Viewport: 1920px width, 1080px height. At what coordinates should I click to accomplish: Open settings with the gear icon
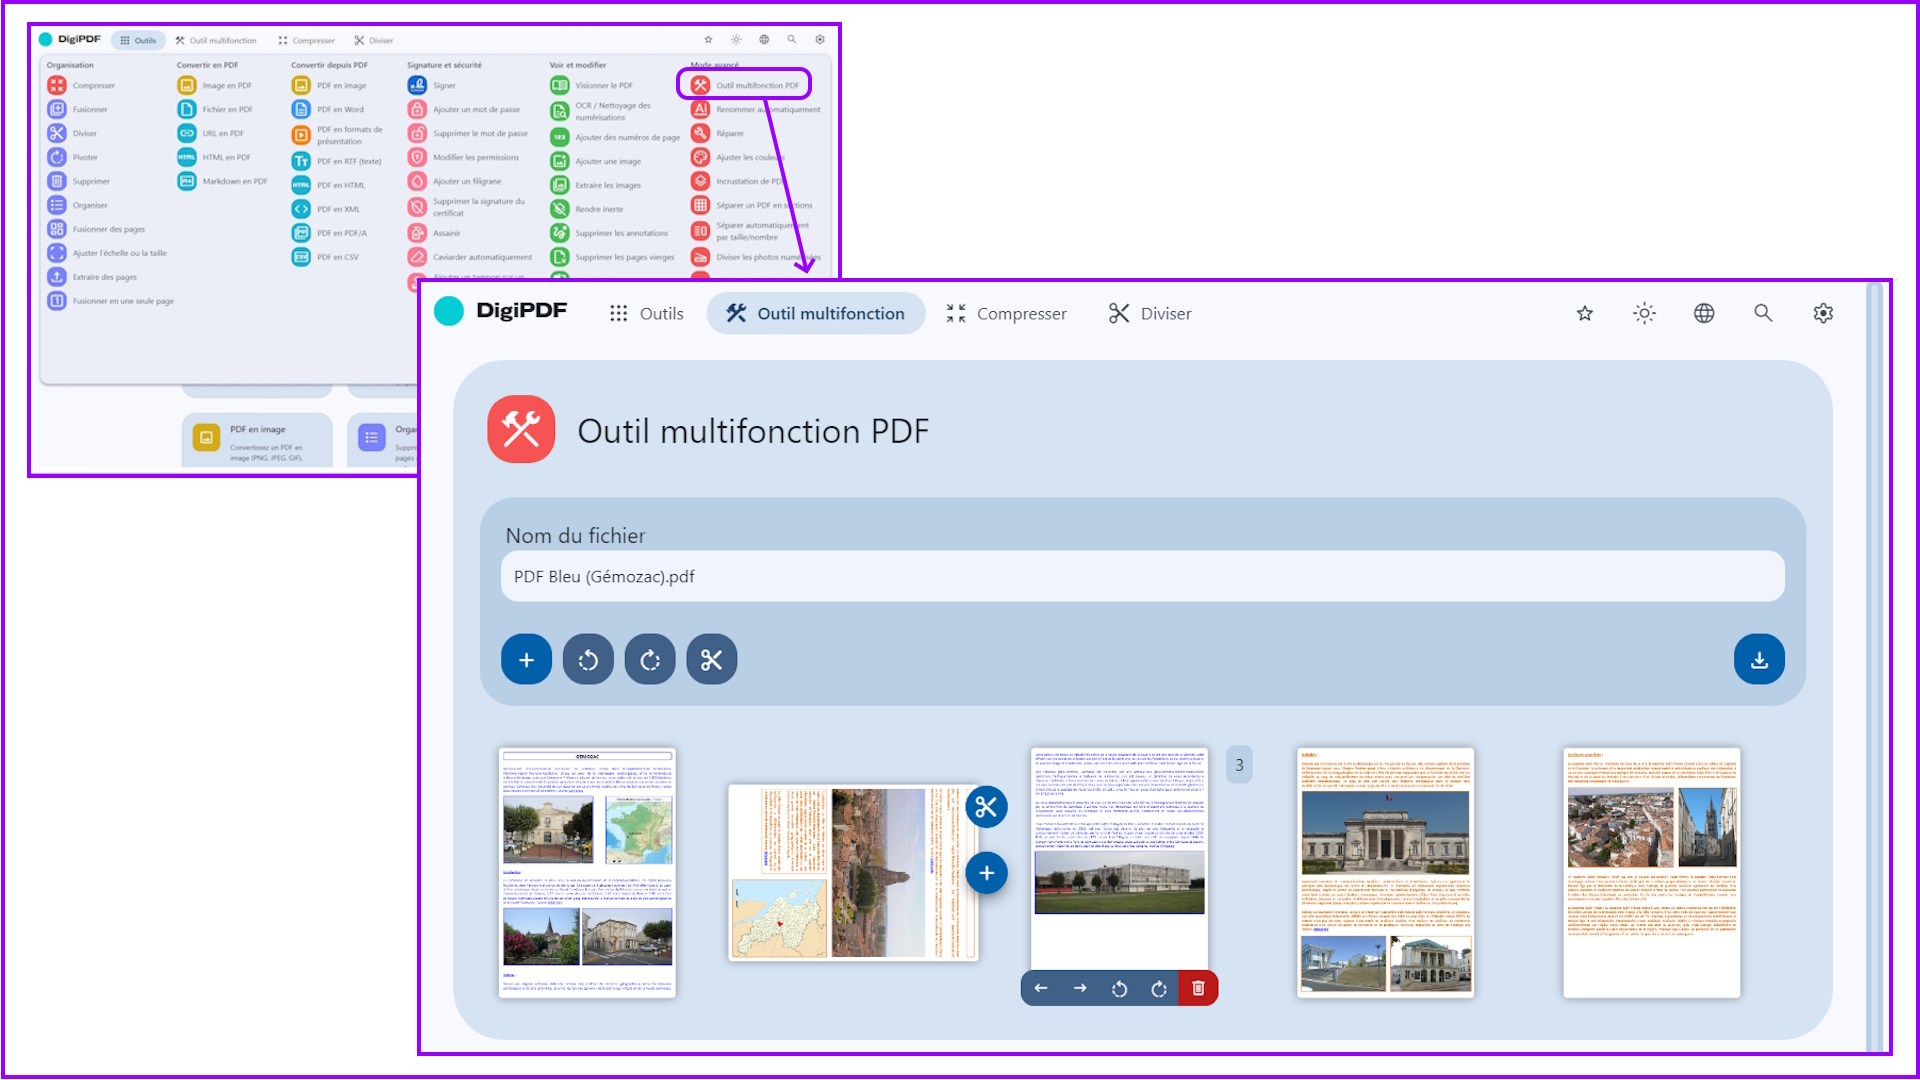[1823, 313]
